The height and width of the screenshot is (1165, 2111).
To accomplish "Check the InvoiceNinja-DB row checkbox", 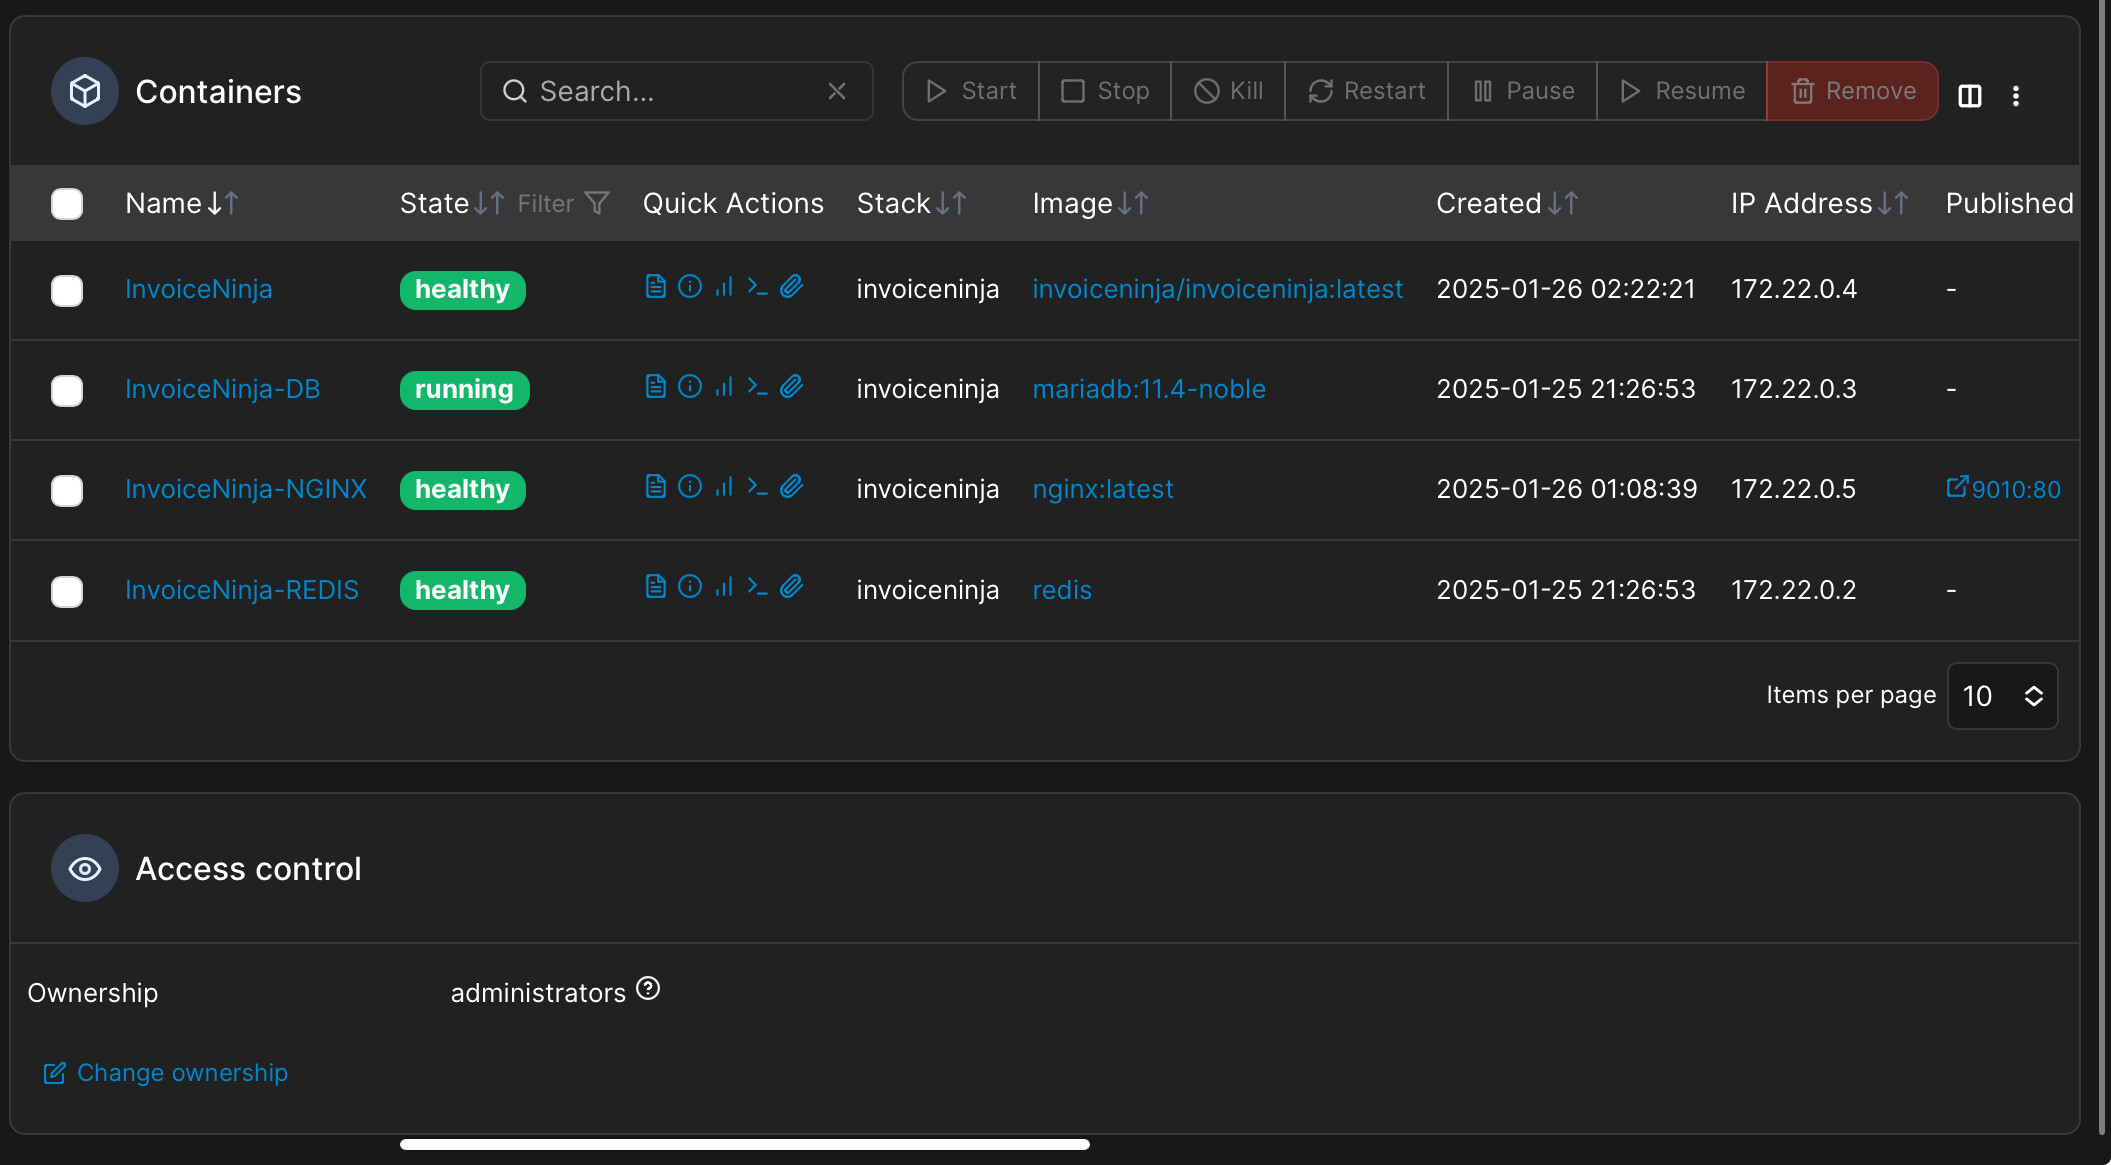I will (67, 390).
